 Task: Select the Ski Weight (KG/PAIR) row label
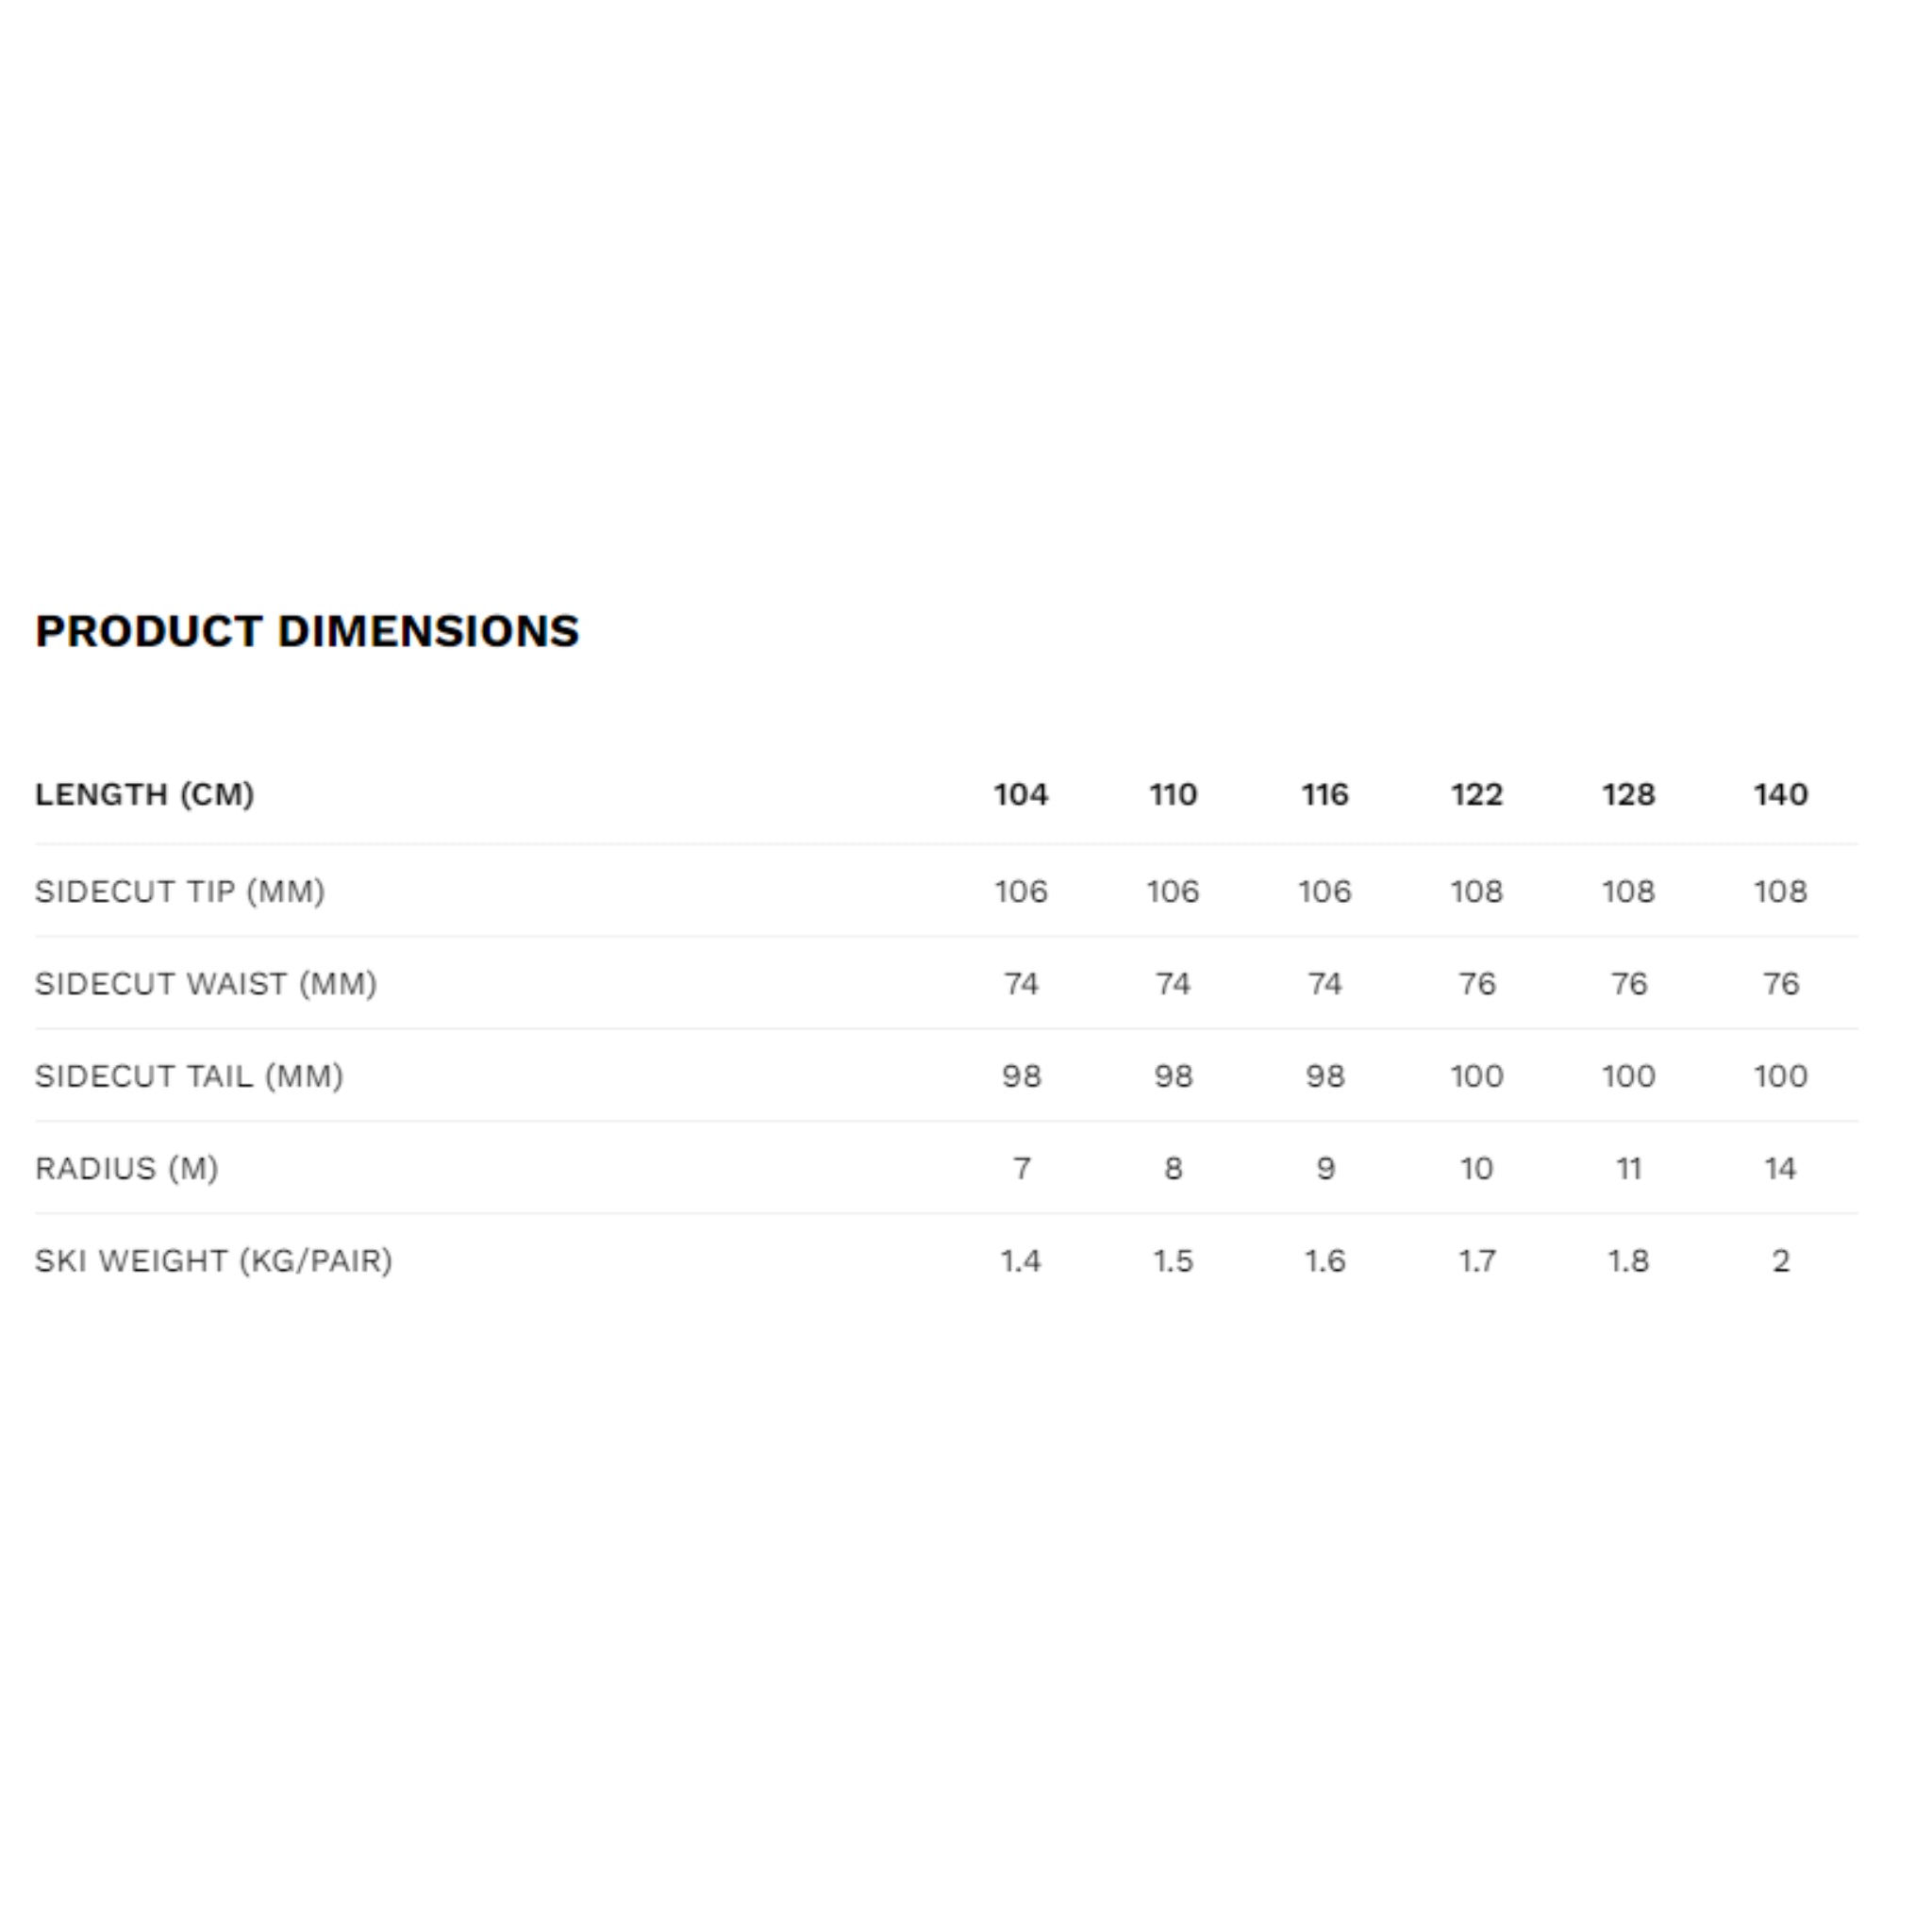click(x=214, y=1260)
